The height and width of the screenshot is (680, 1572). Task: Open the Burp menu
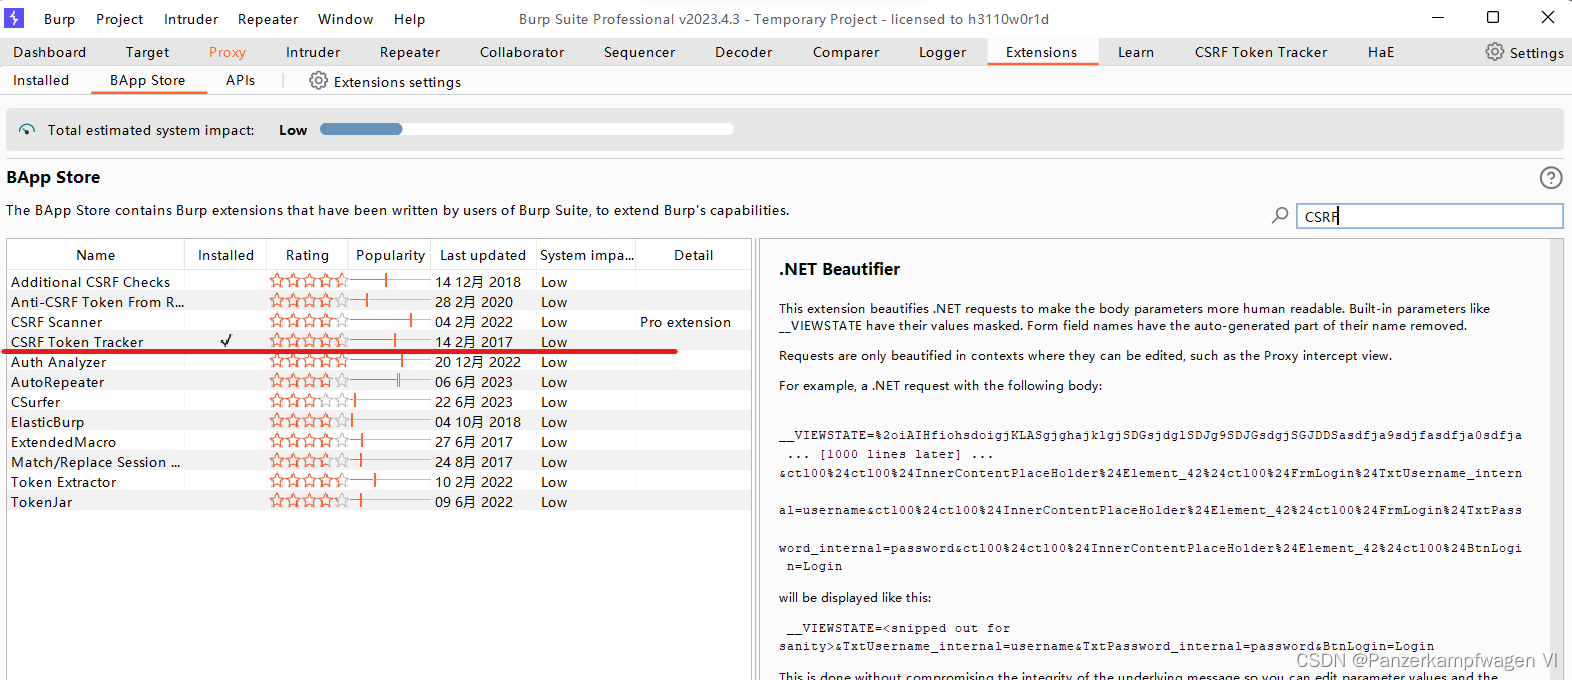59,19
